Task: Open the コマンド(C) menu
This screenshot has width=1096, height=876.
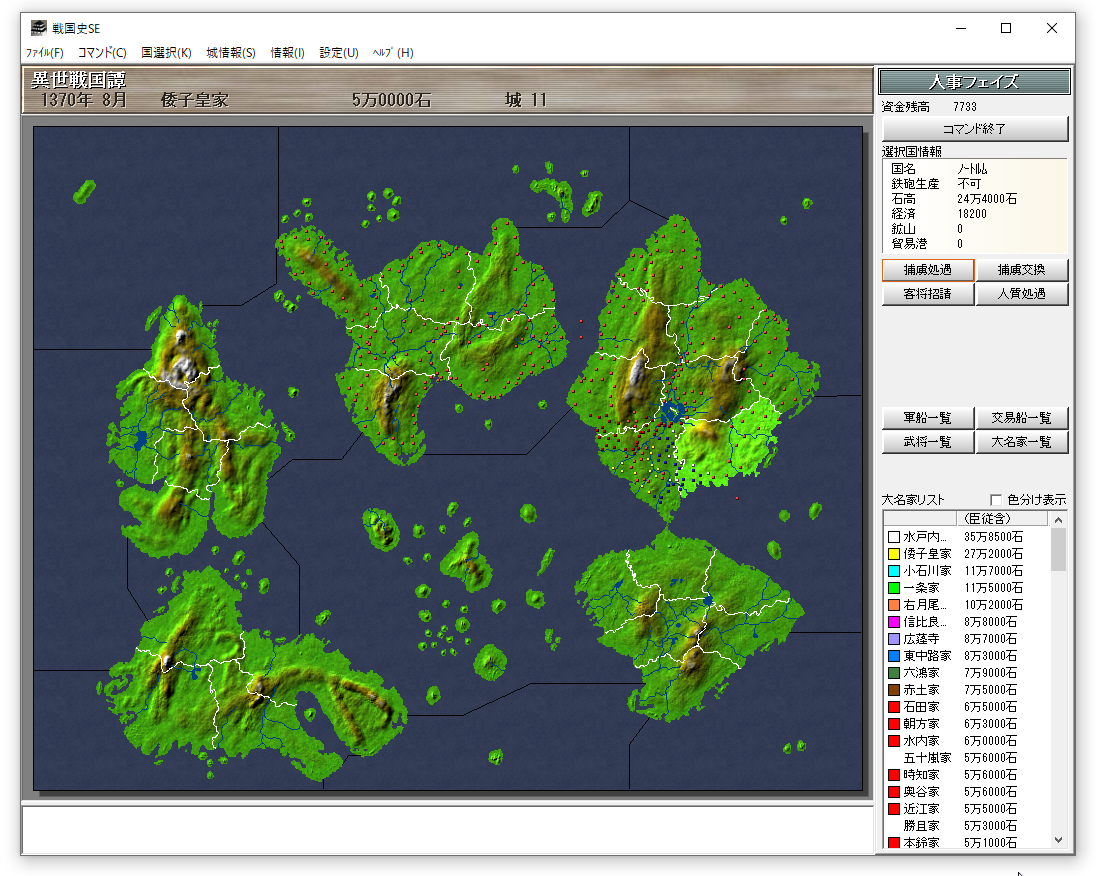Action: pos(102,53)
